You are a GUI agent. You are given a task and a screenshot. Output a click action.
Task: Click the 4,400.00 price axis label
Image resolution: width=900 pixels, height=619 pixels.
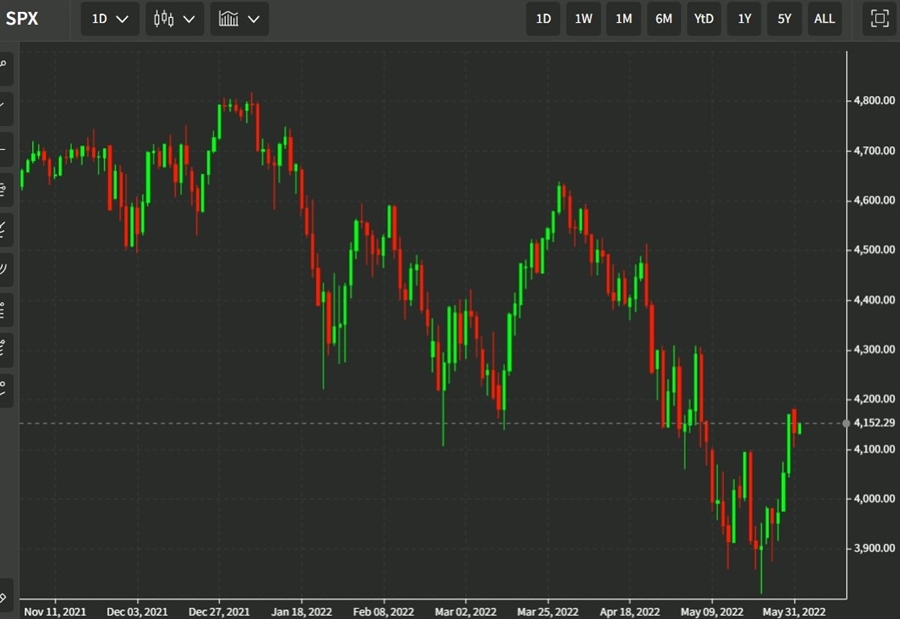tap(874, 300)
